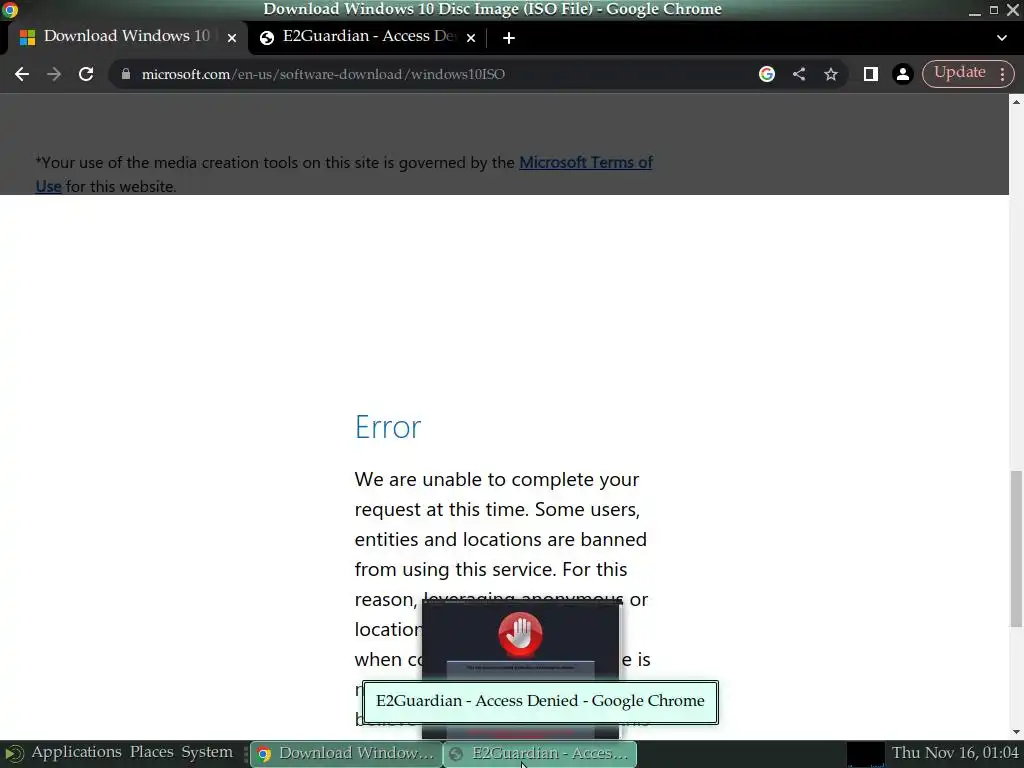Click the forward navigation arrow
The height and width of the screenshot is (768, 1024).
[x=54, y=74]
